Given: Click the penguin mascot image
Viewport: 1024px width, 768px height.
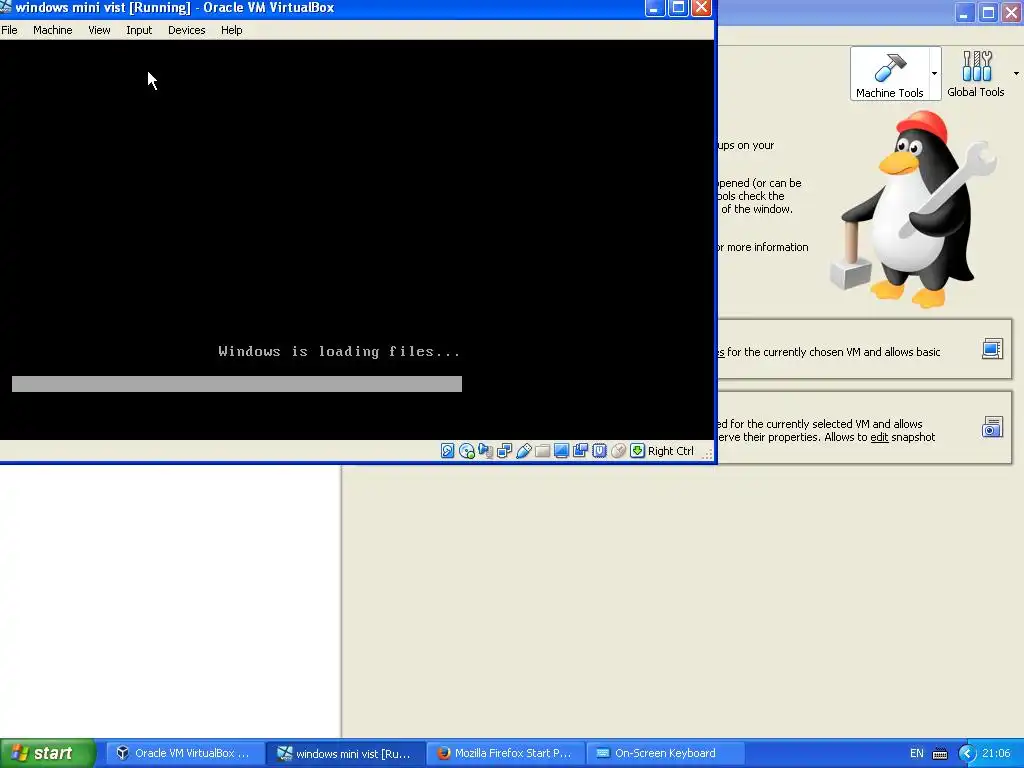Looking at the screenshot, I should pyautogui.click(x=913, y=210).
